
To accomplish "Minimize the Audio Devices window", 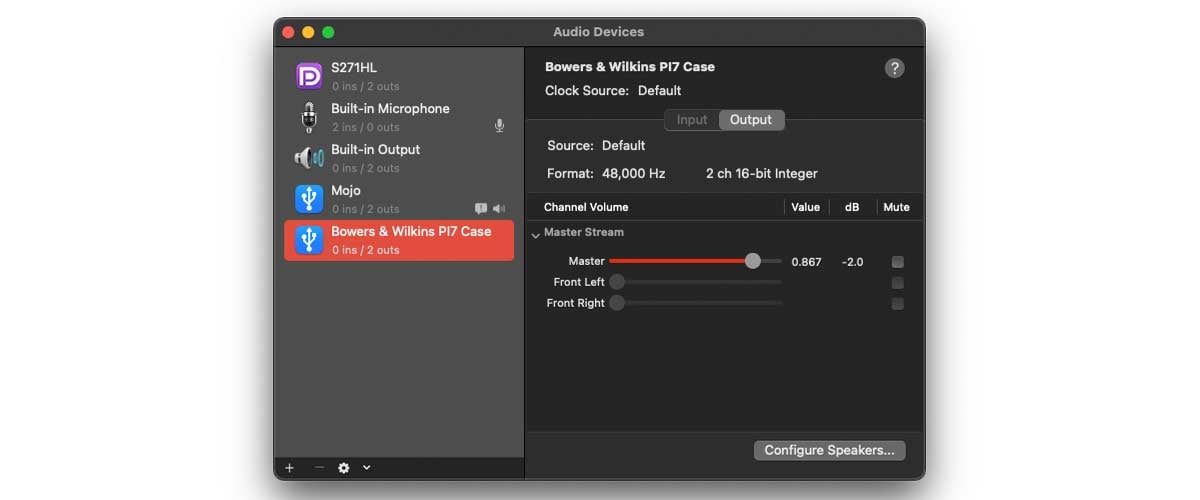I will pyautogui.click(x=308, y=32).
